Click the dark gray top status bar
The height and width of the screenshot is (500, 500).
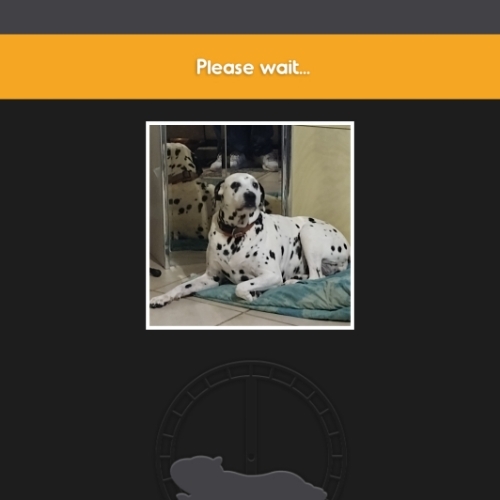point(250,17)
